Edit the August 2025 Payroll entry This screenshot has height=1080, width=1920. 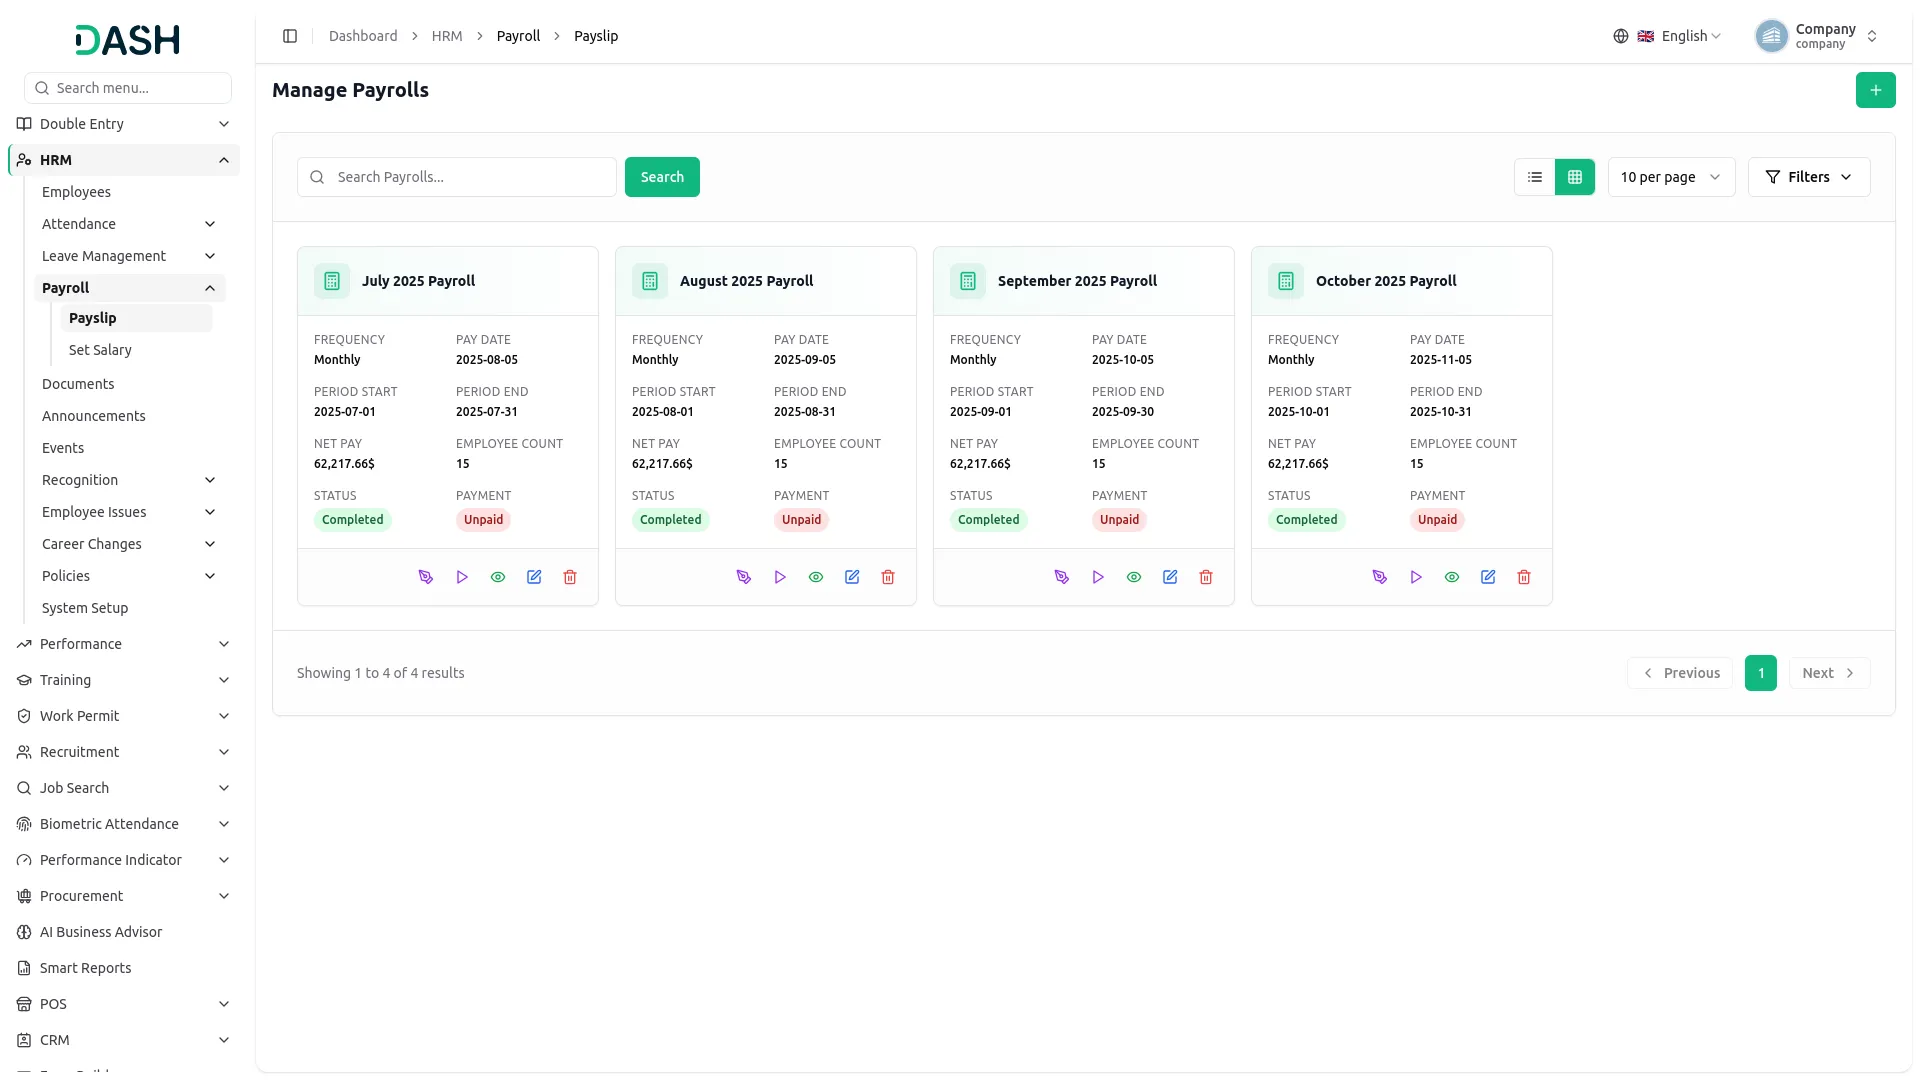click(852, 577)
